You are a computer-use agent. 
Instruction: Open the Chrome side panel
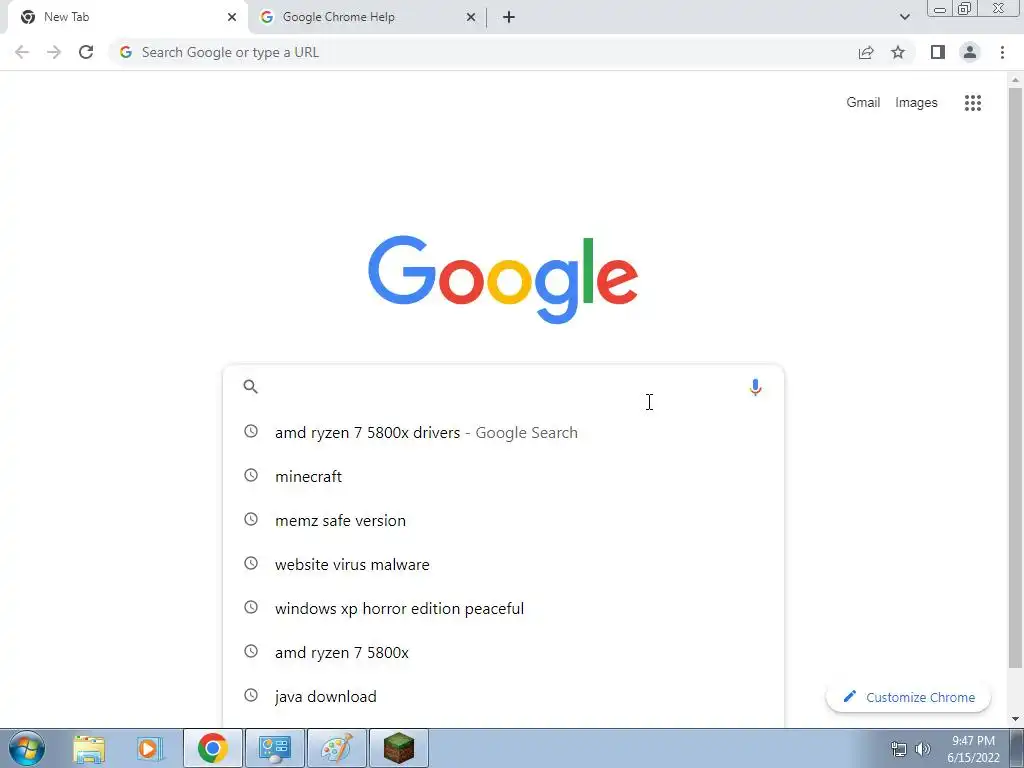(x=938, y=52)
